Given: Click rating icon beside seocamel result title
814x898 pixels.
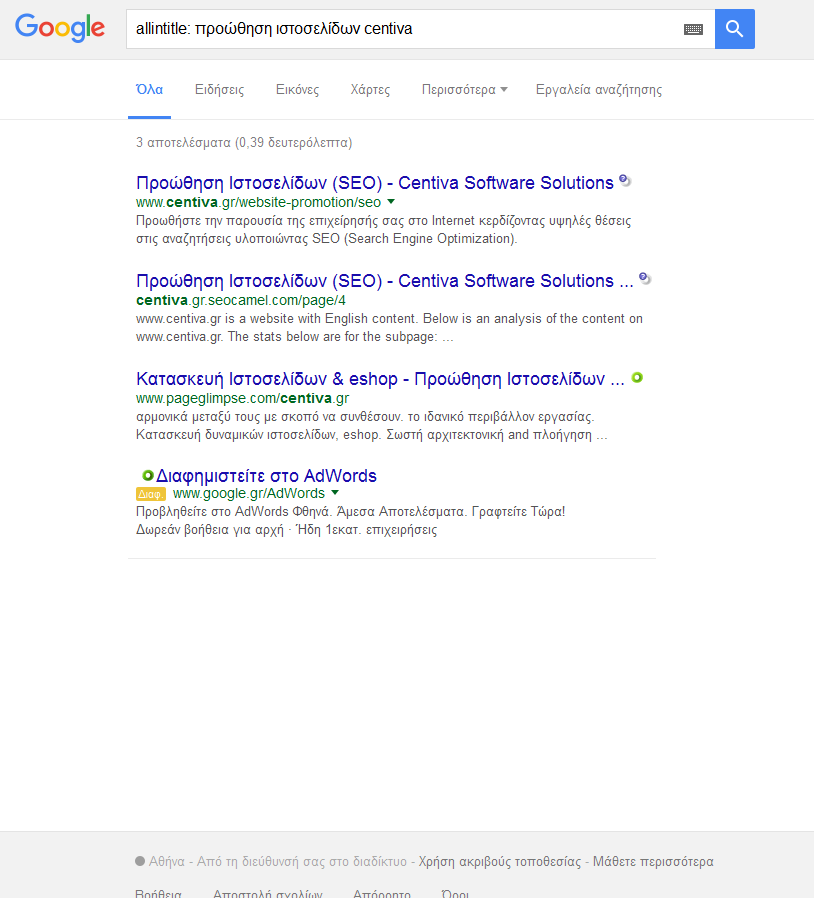Looking at the screenshot, I should coord(645,278).
